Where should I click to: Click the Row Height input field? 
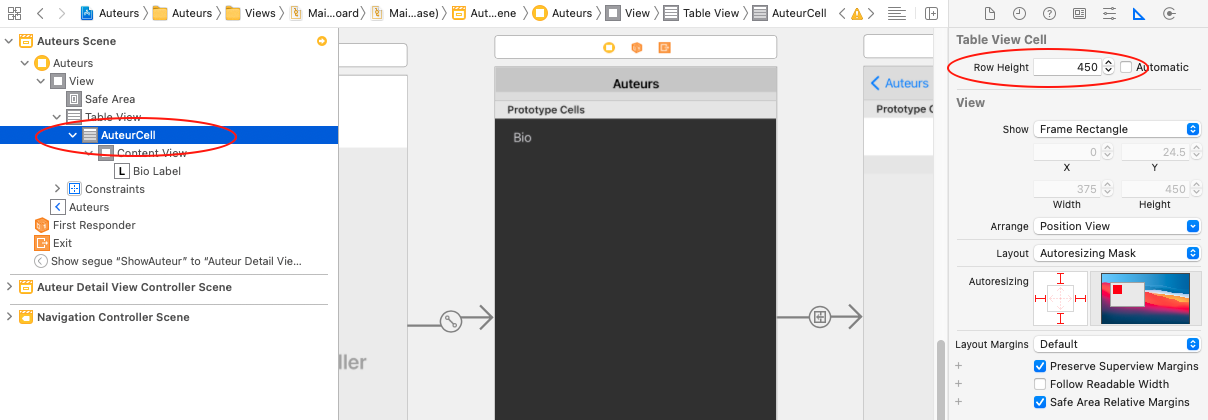coord(1066,67)
